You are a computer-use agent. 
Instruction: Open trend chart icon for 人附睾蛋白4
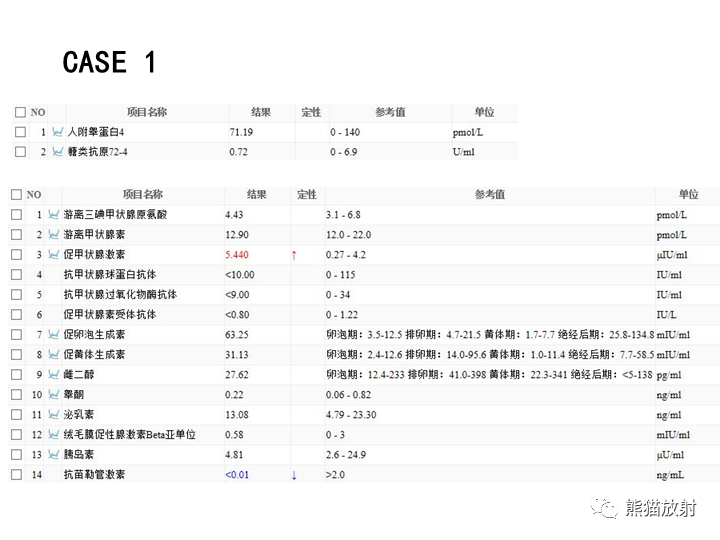(57, 132)
